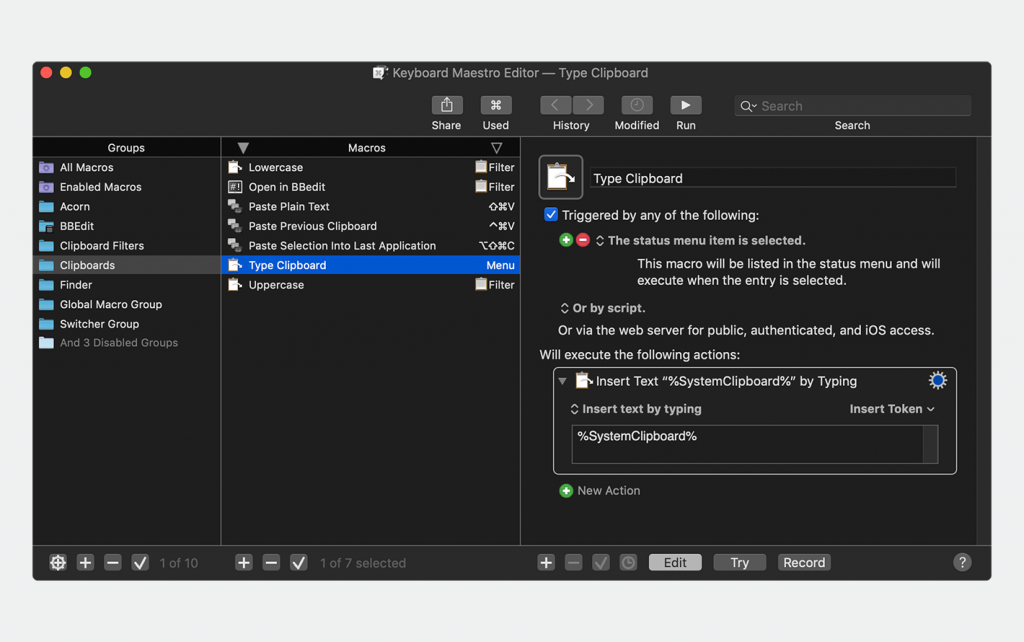Click the filled sort triangle in Macros header
1024x642 pixels.
click(243, 148)
